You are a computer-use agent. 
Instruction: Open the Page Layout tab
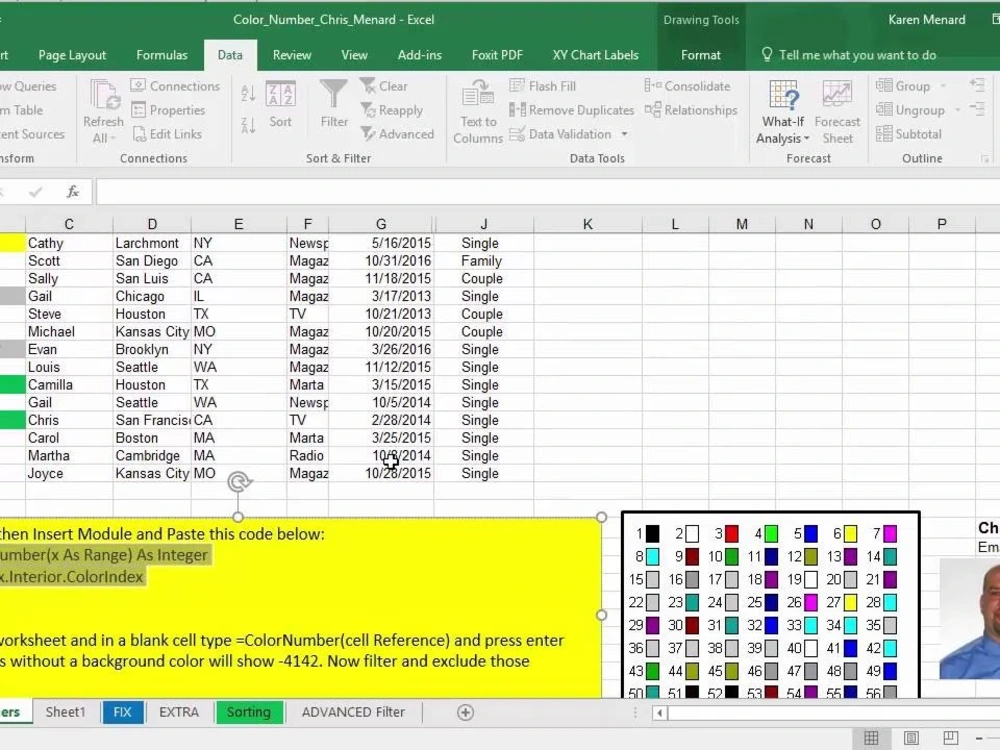pos(72,55)
